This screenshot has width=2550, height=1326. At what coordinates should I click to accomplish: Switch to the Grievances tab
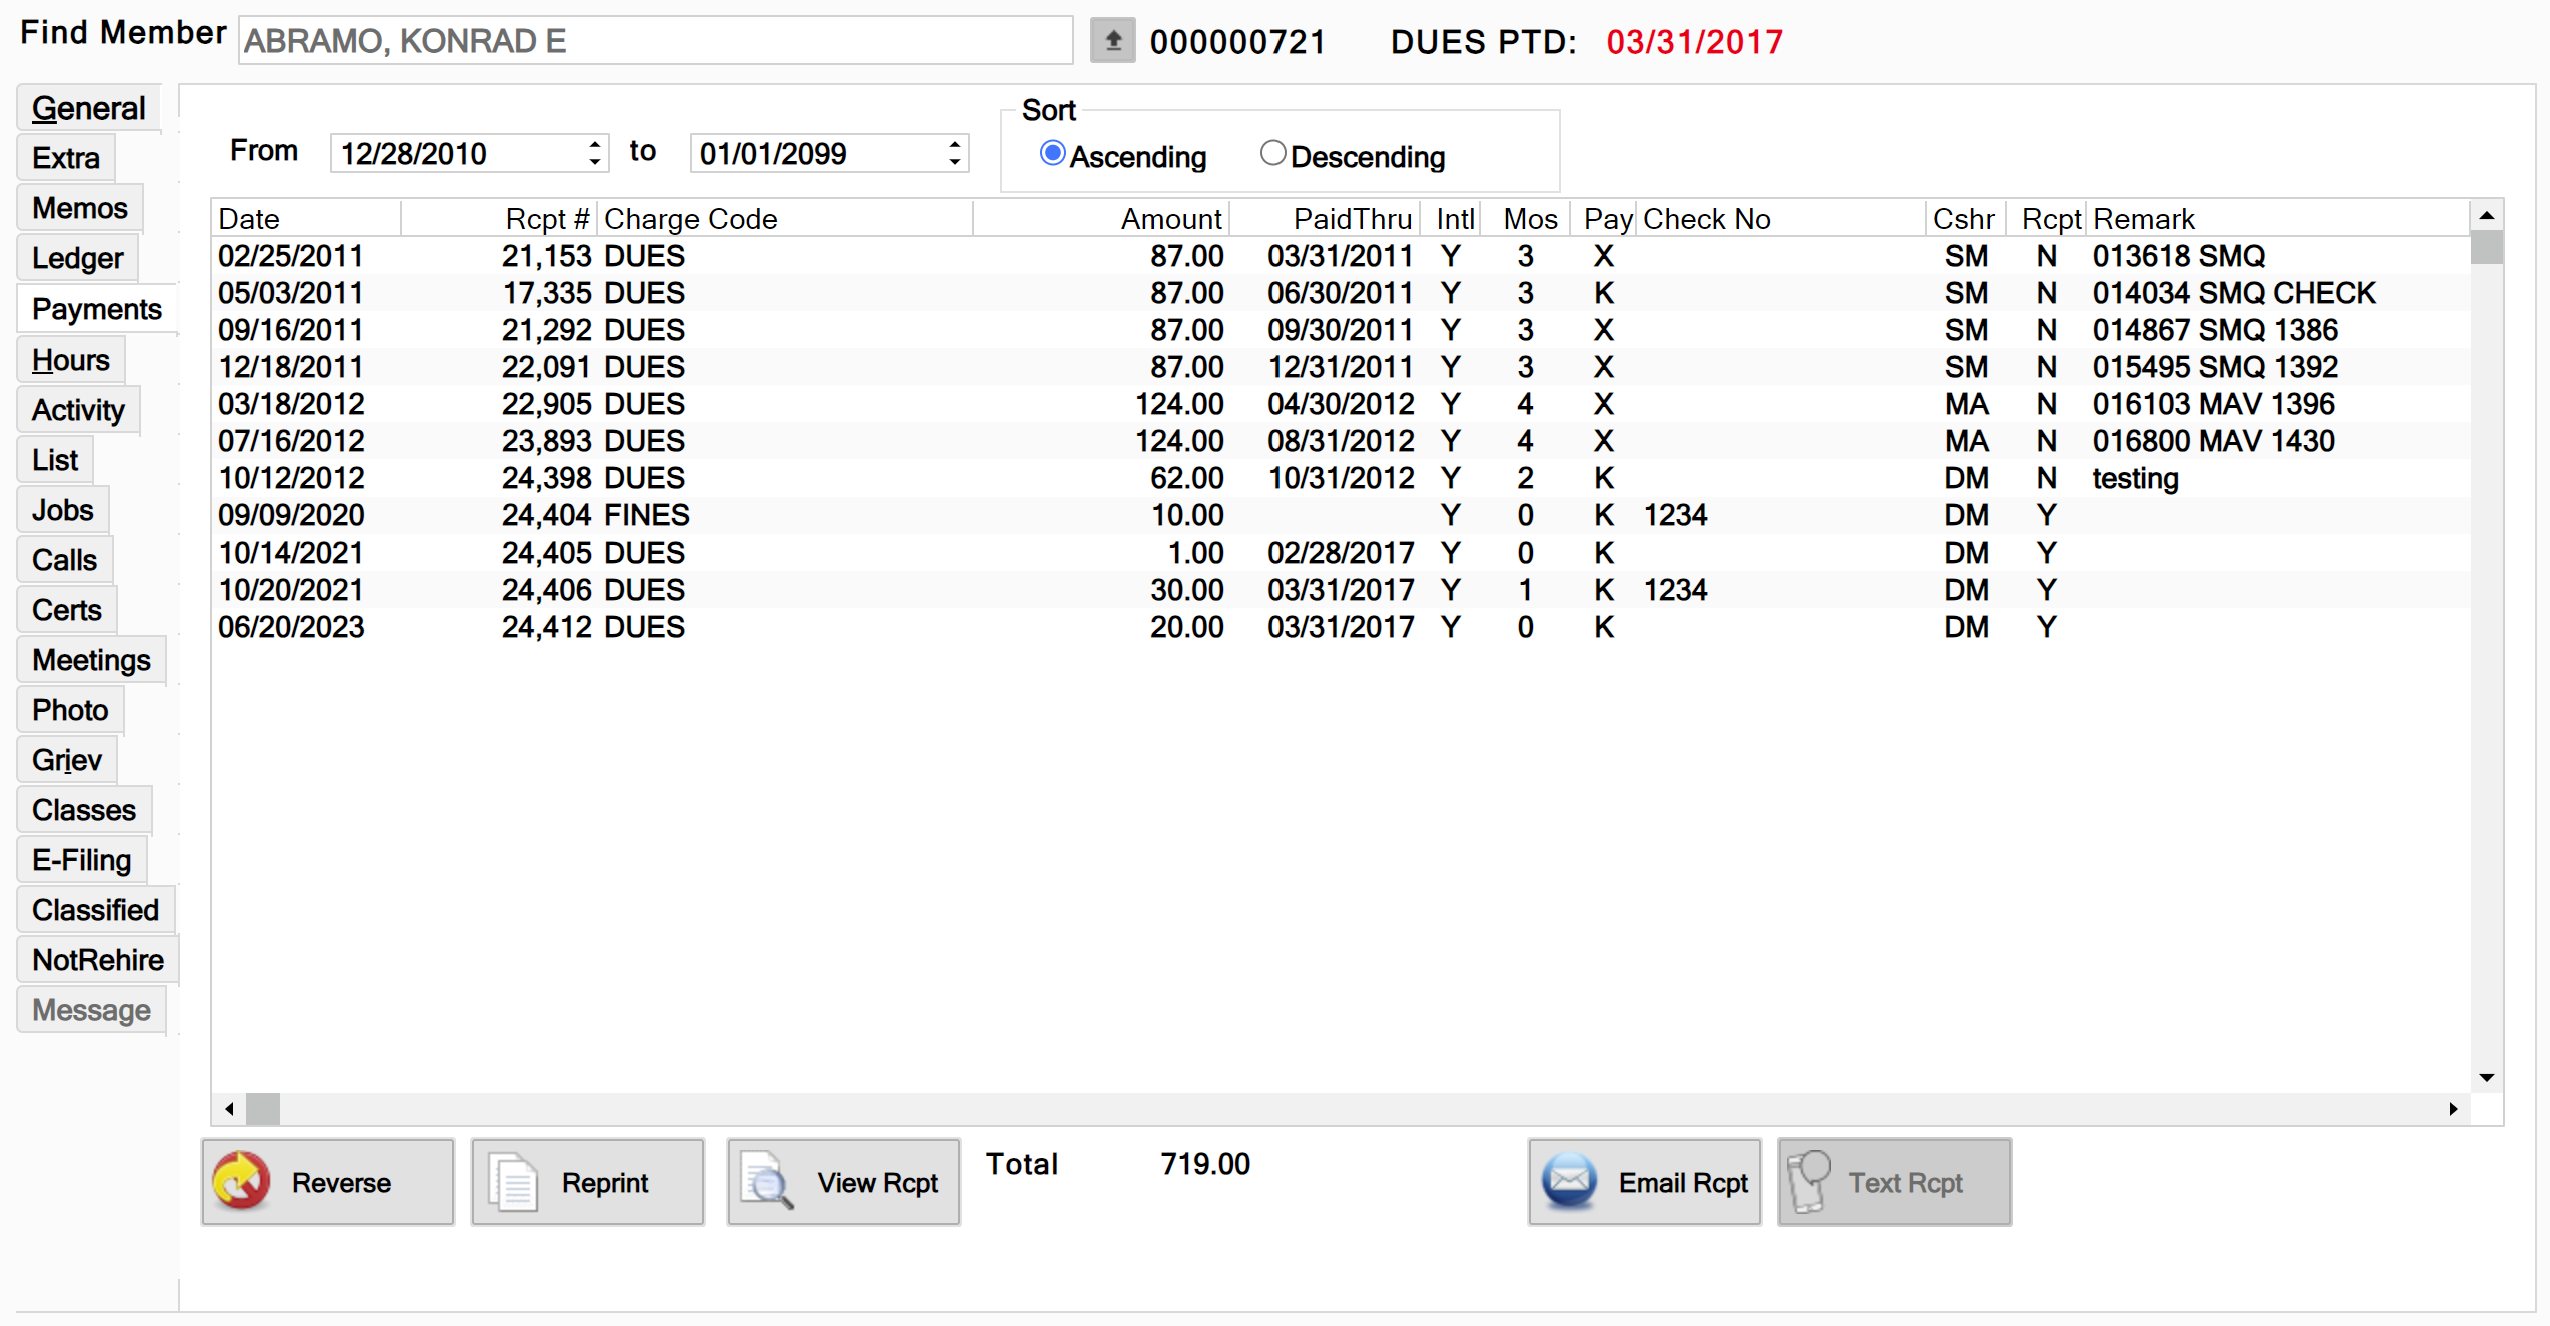click(x=67, y=760)
